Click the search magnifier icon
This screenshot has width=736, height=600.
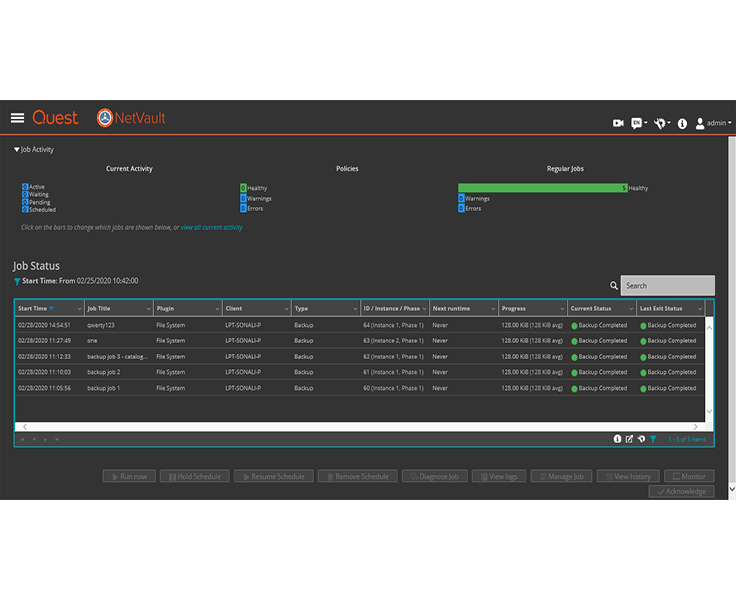click(x=614, y=286)
